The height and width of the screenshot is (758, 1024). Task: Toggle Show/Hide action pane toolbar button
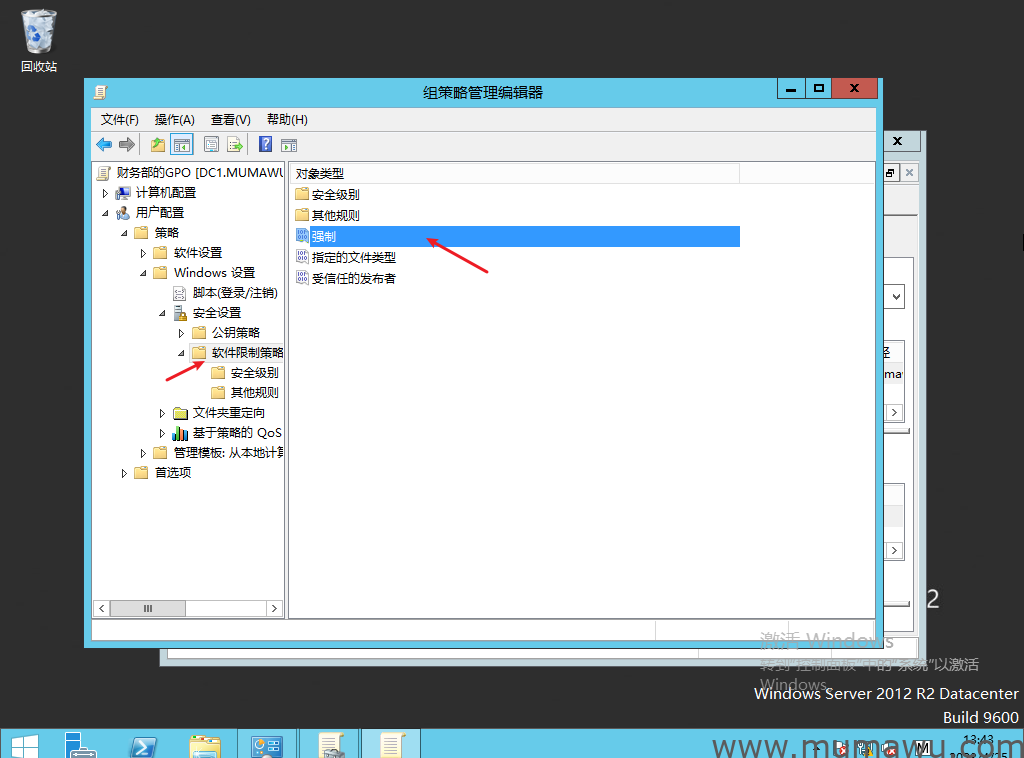tap(289, 144)
